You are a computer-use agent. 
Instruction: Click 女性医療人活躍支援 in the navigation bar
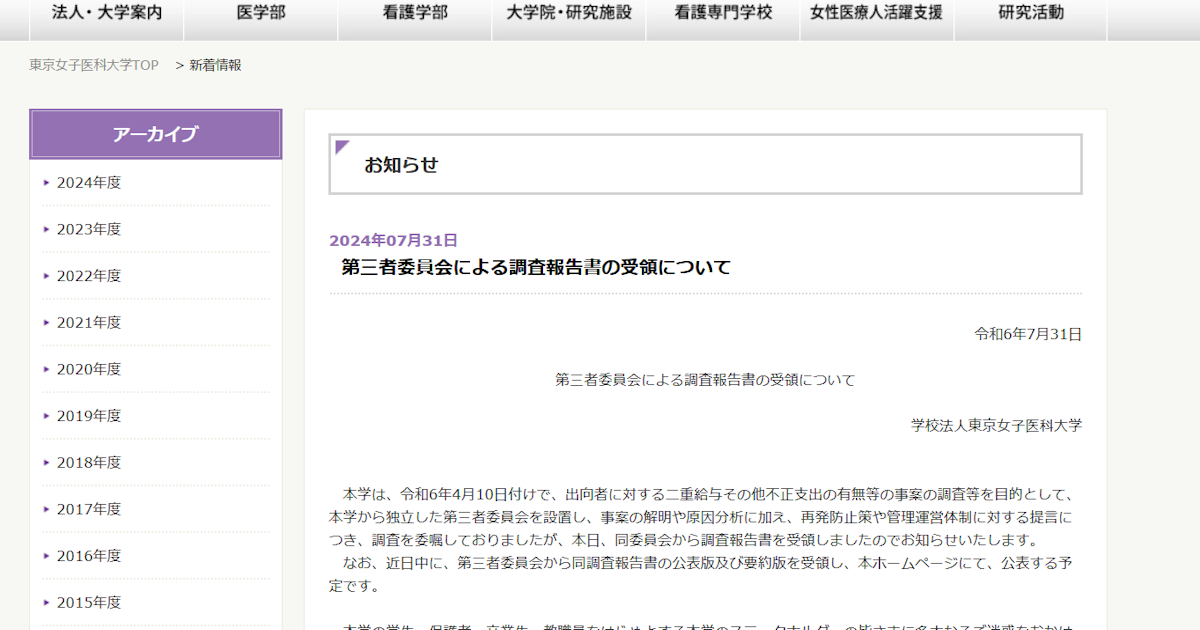pyautogui.click(x=877, y=13)
